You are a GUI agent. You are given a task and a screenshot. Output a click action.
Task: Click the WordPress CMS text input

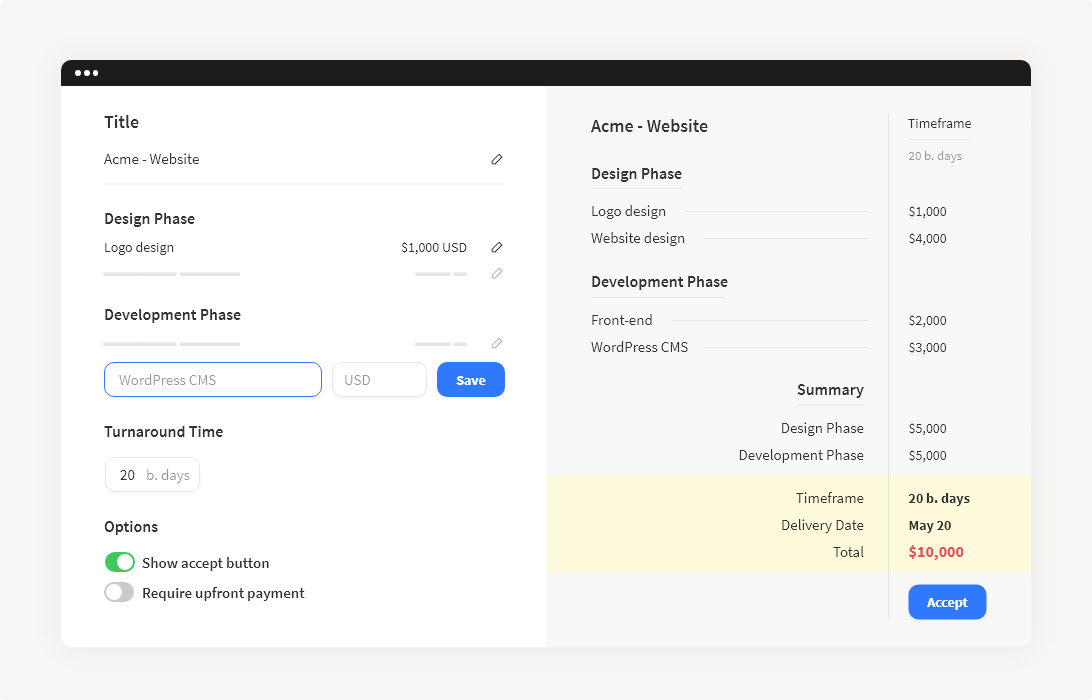[212, 379]
